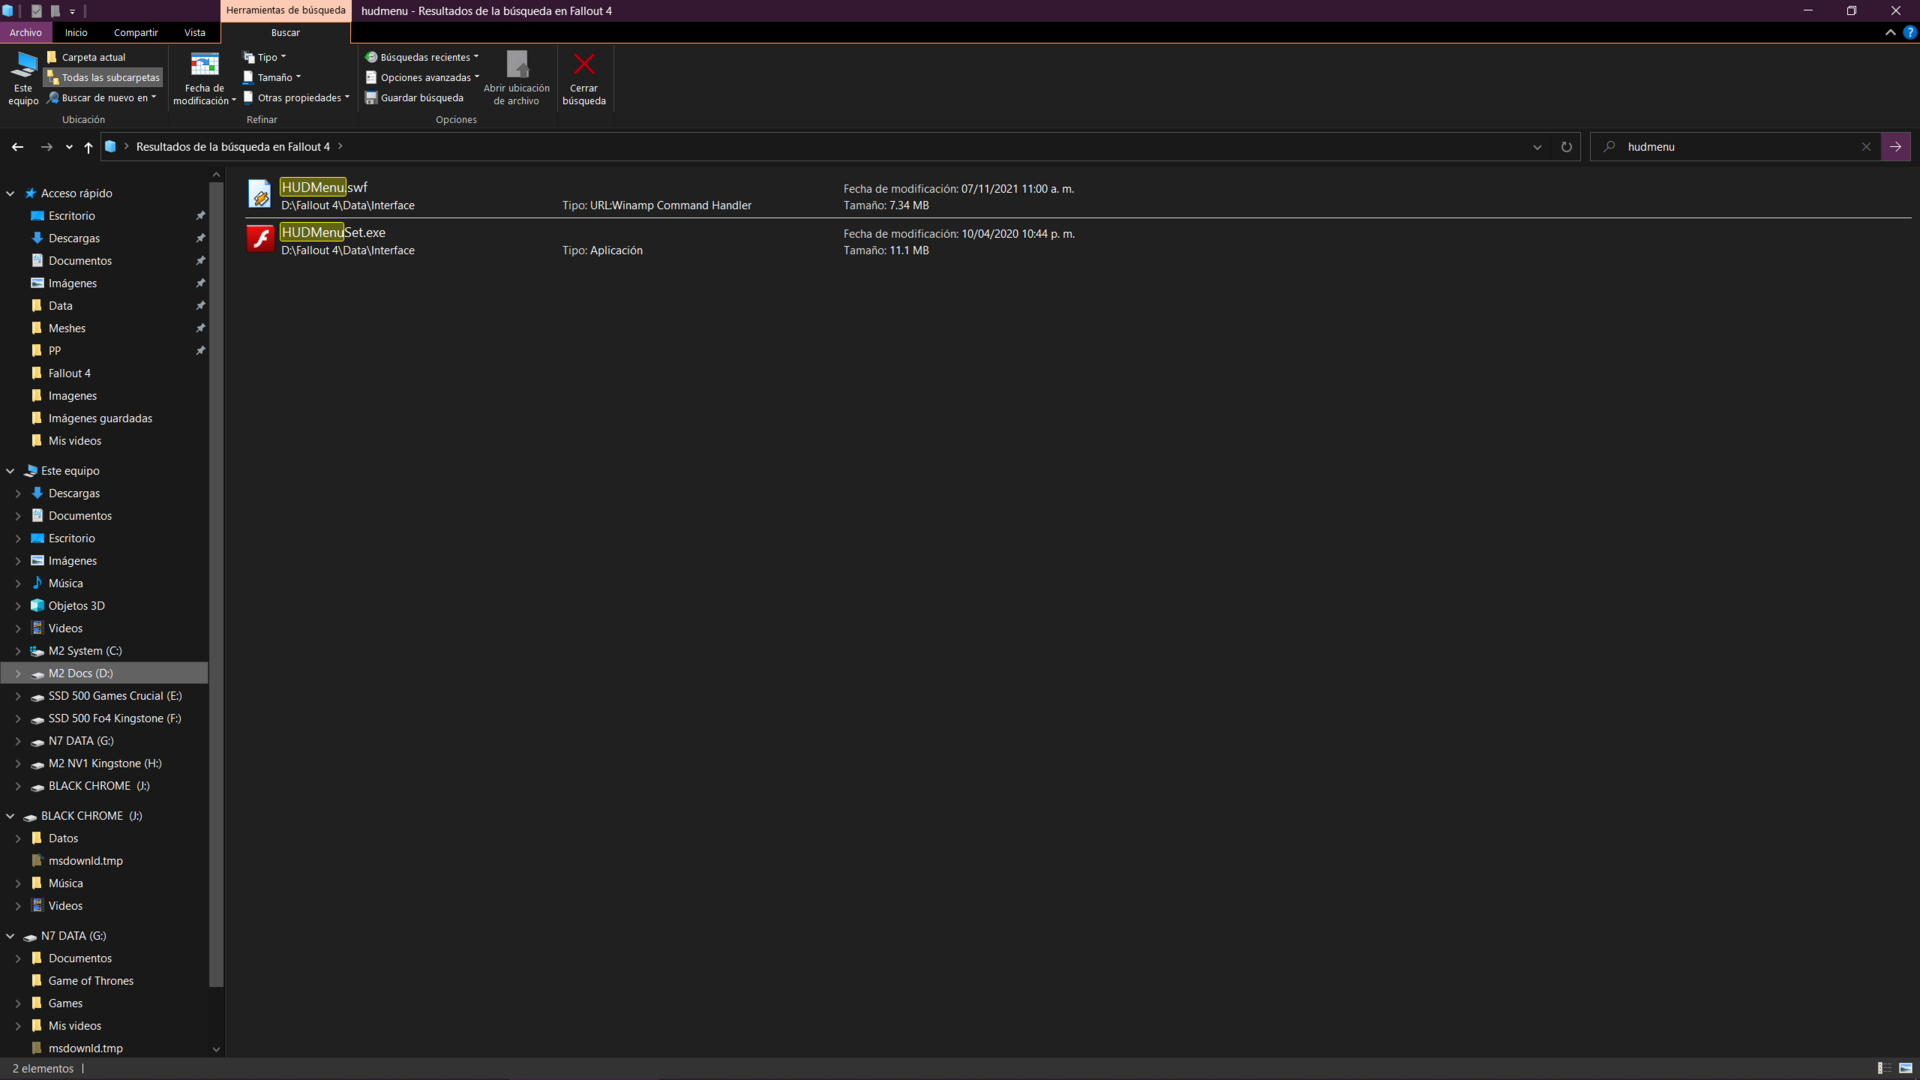
Task: Go back with the back arrow
Action: point(18,147)
